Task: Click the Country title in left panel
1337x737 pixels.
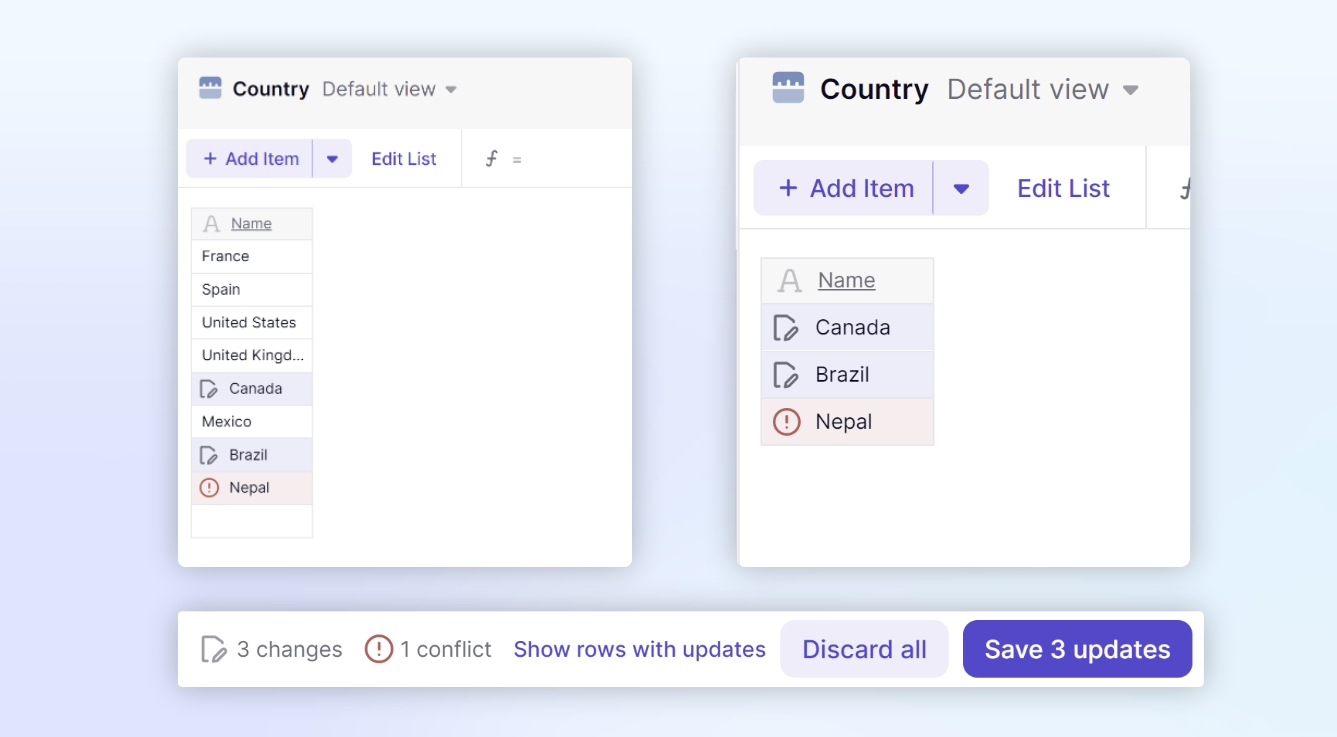Action: tap(271, 89)
